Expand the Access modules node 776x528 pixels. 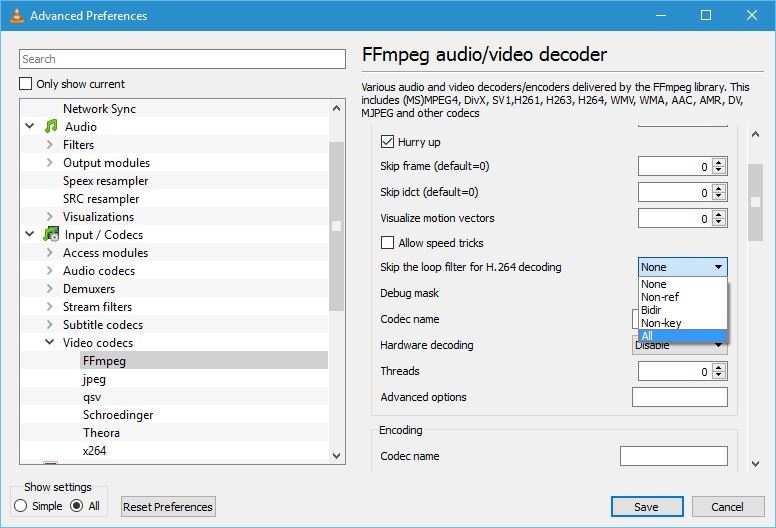click(x=49, y=253)
